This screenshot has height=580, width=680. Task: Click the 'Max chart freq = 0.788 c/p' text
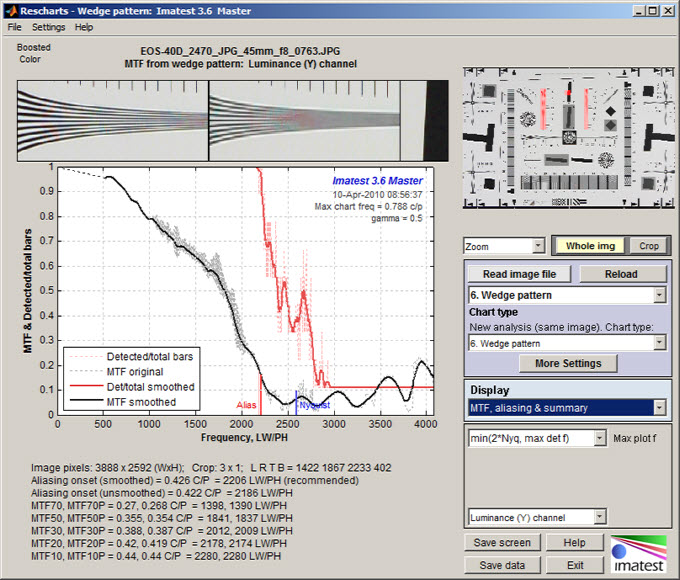(x=368, y=206)
